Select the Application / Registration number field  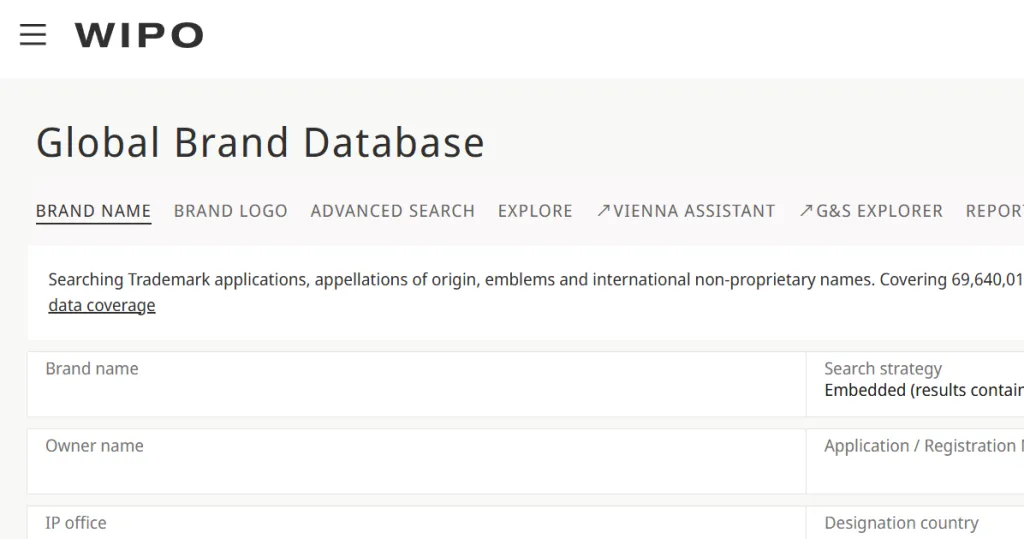coord(915,462)
